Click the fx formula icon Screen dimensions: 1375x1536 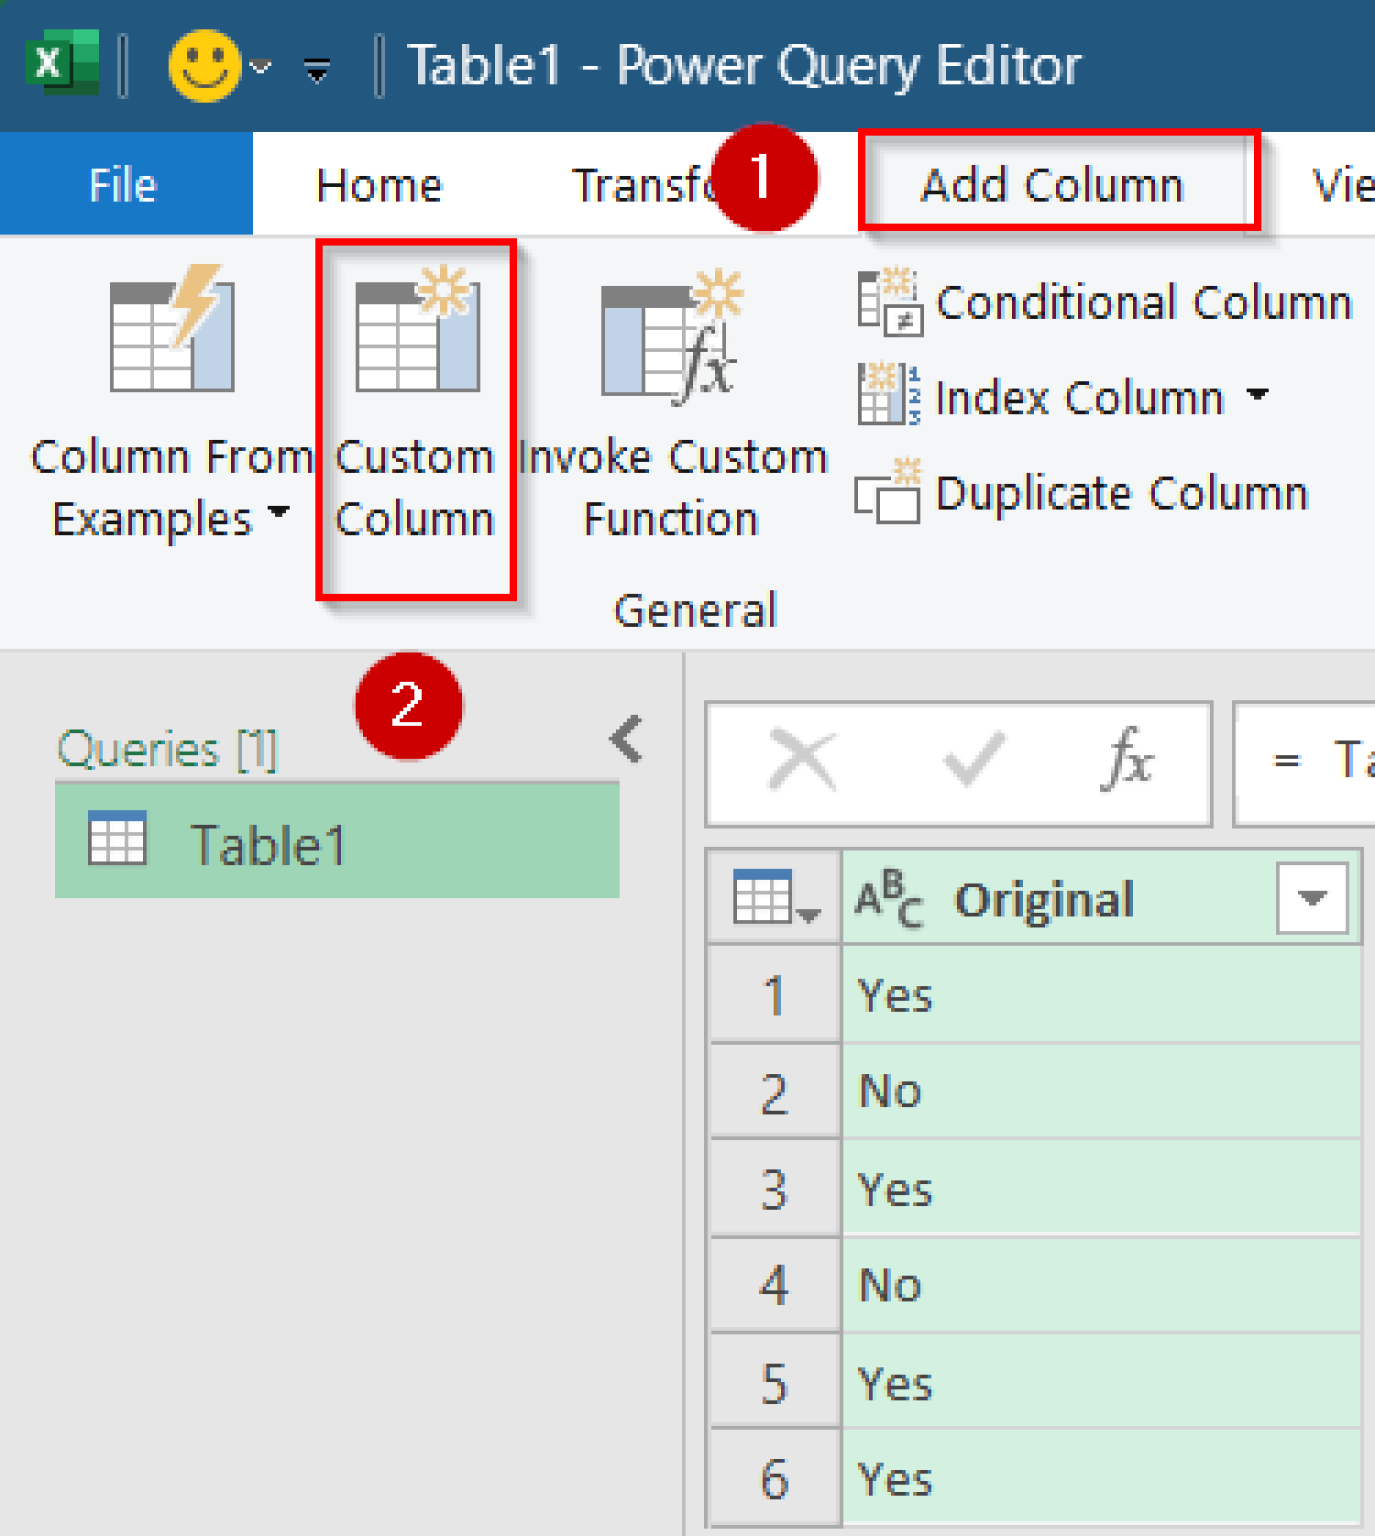point(1128,760)
